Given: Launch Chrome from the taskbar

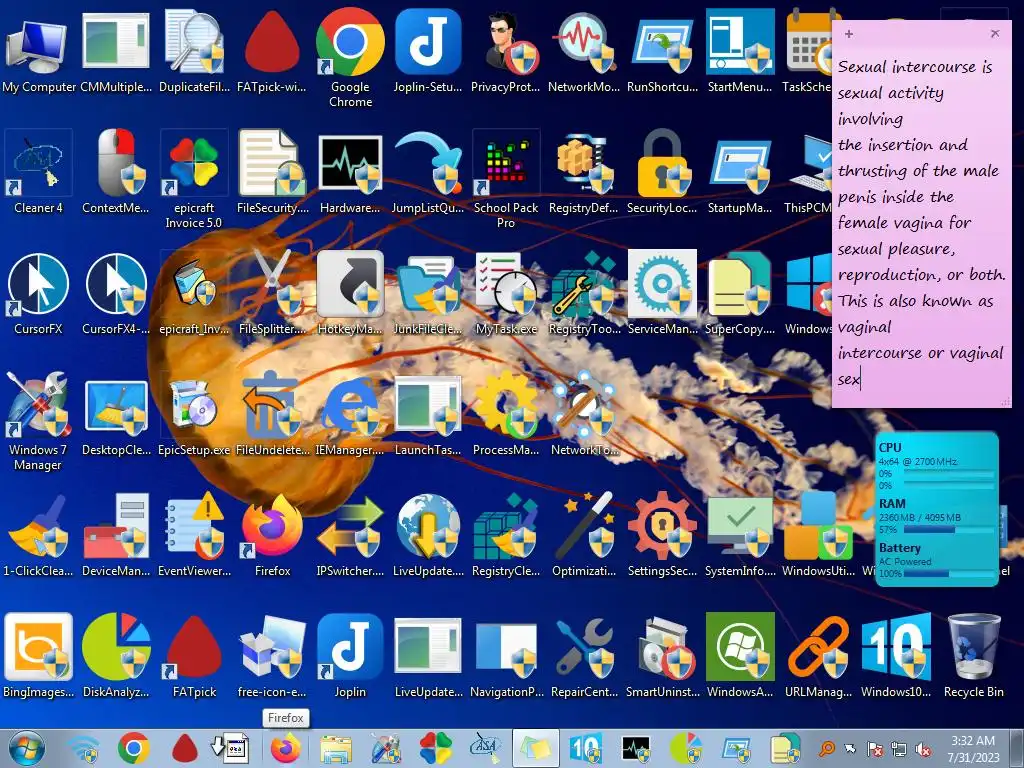Looking at the screenshot, I should coord(134,748).
